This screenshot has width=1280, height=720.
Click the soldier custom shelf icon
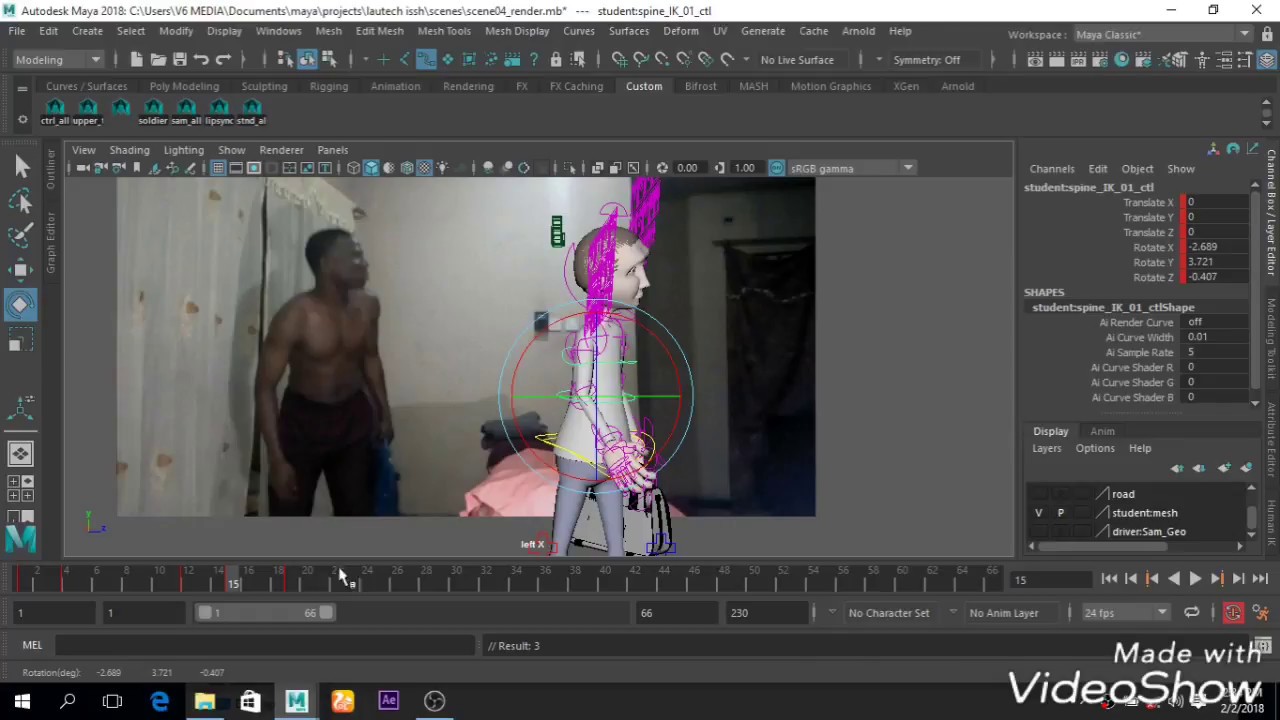pos(153,112)
